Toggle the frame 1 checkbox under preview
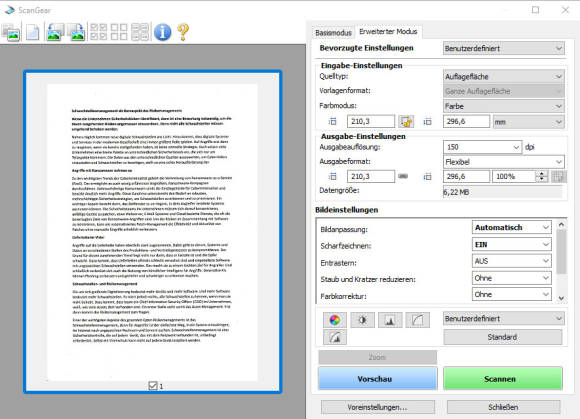Screen dimensions: 580x419 tap(153, 386)
